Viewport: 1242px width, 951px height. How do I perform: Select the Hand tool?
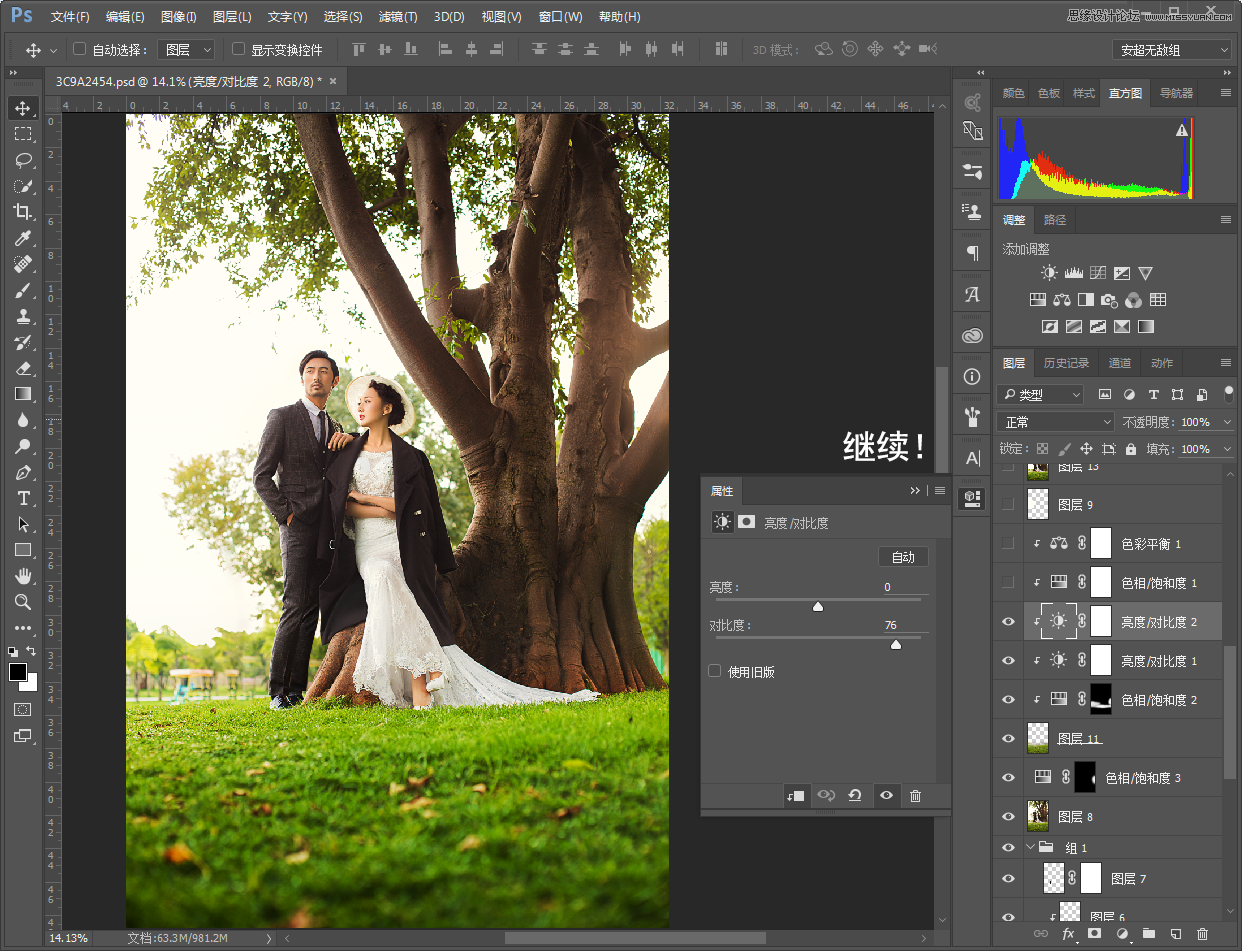pyautogui.click(x=22, y=576)
